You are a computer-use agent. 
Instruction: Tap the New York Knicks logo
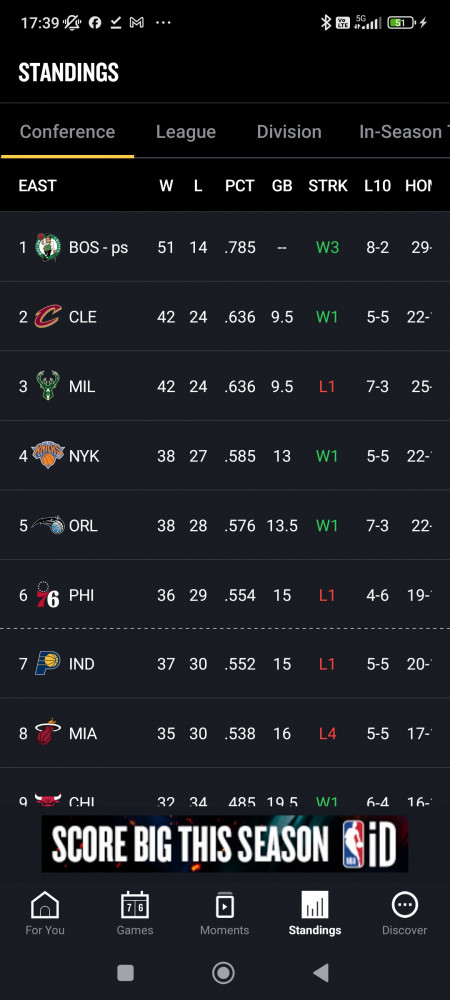pos(48,455)
